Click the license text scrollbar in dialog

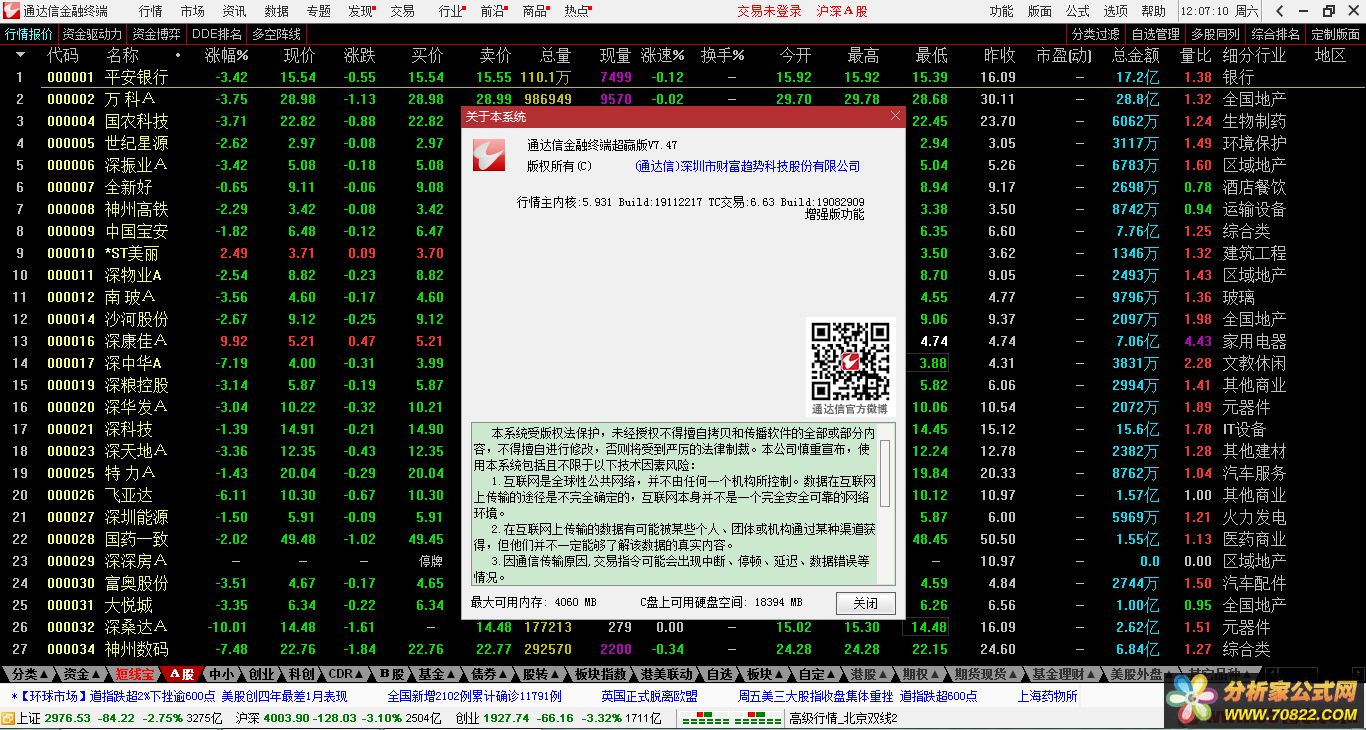click(885, 504)
